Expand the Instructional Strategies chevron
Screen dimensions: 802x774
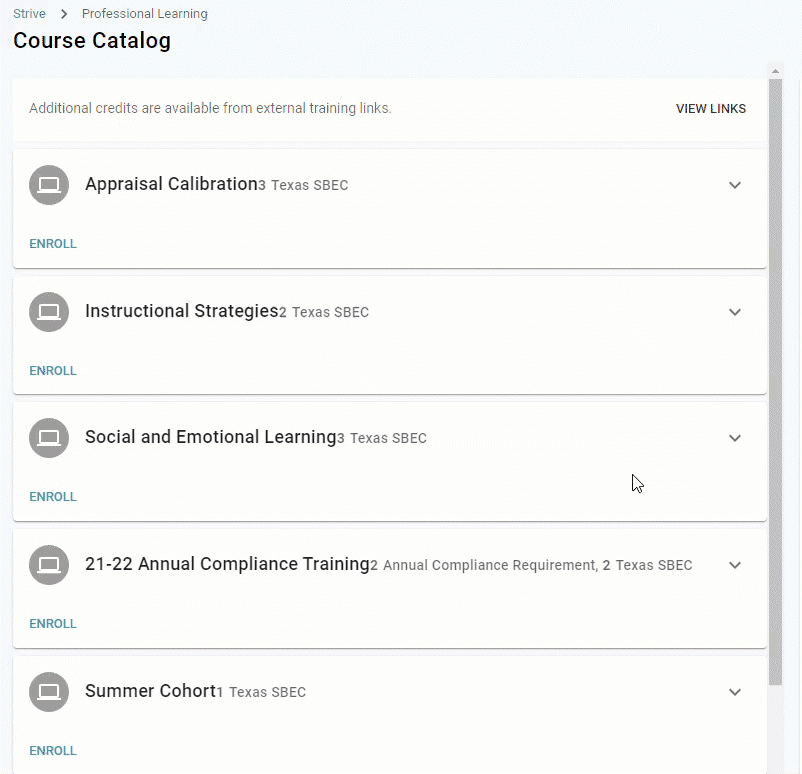[x=735, y=312]
